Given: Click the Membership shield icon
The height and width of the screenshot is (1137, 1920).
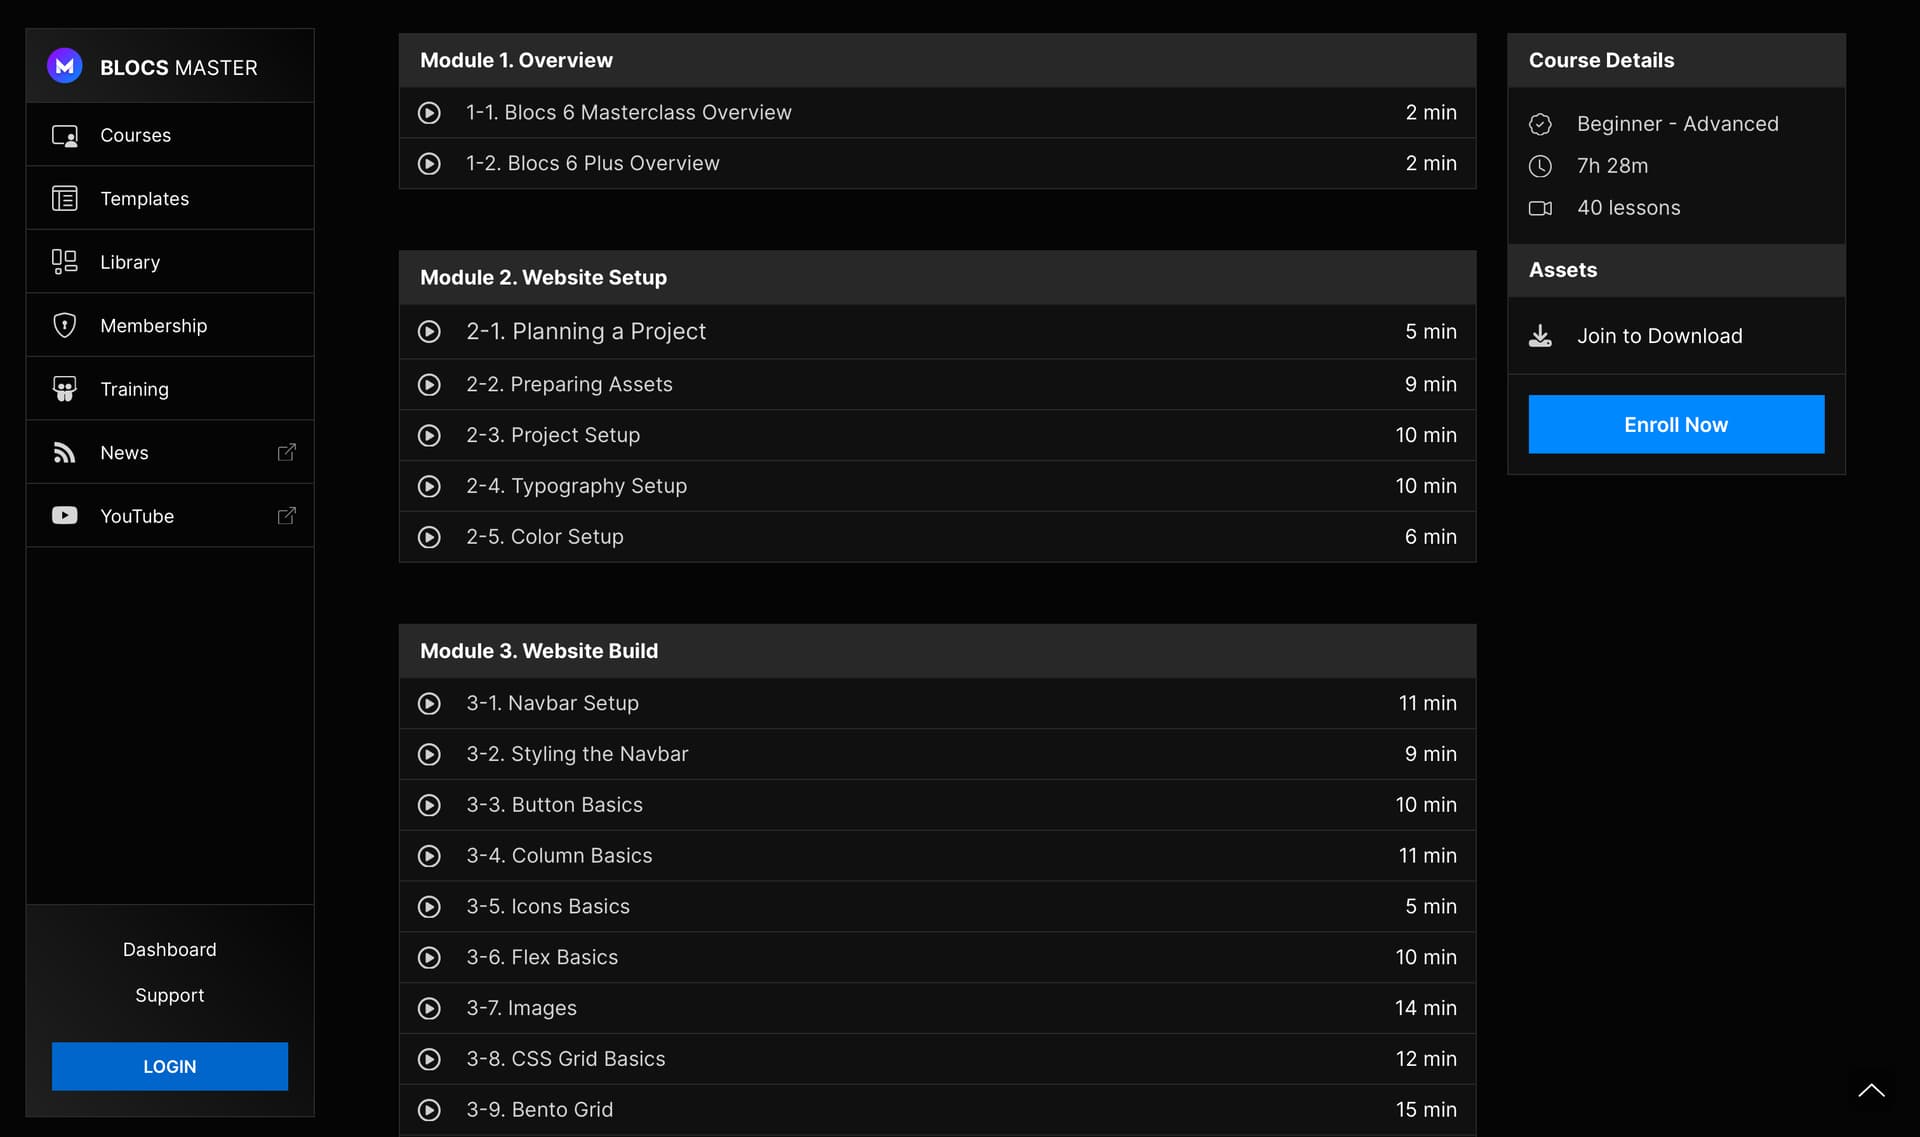Looking at the screenshot, I should 65,326.
